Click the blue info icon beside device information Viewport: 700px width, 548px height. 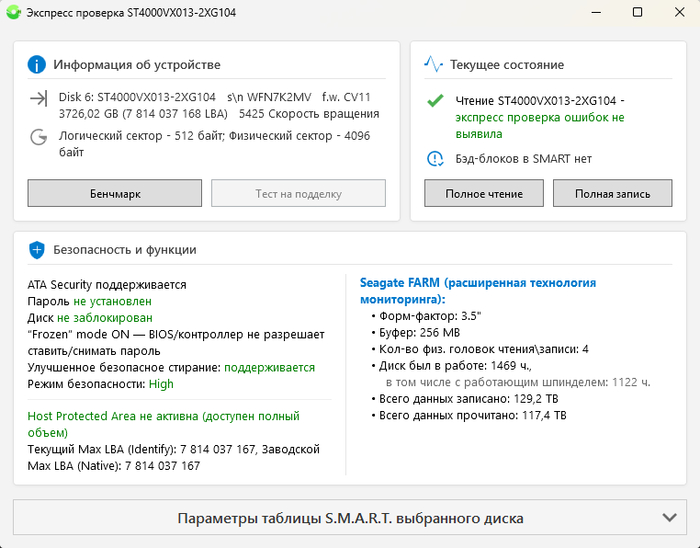coord(37,65)
